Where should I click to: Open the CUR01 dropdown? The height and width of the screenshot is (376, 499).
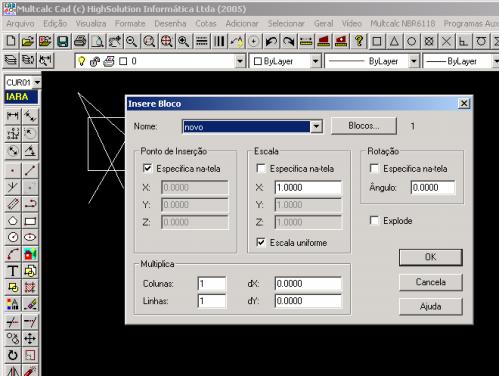(37, 82)
